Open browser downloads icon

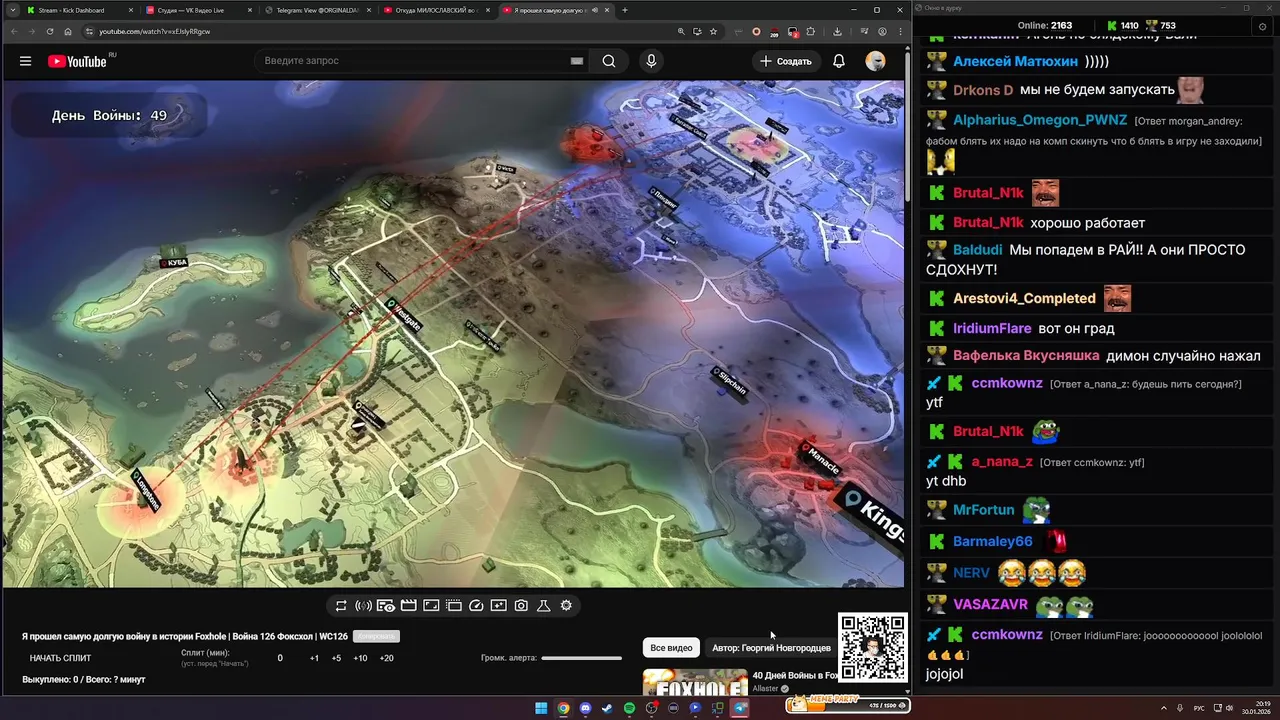[837, 31]
